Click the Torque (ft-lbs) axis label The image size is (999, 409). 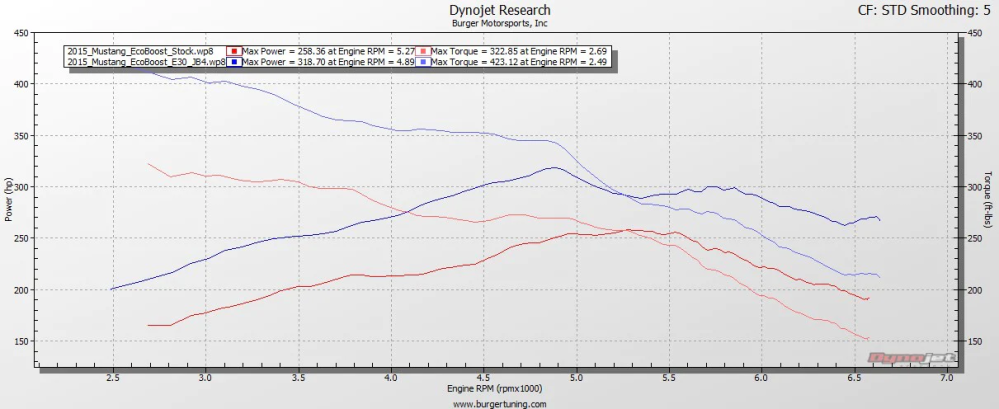988,200
